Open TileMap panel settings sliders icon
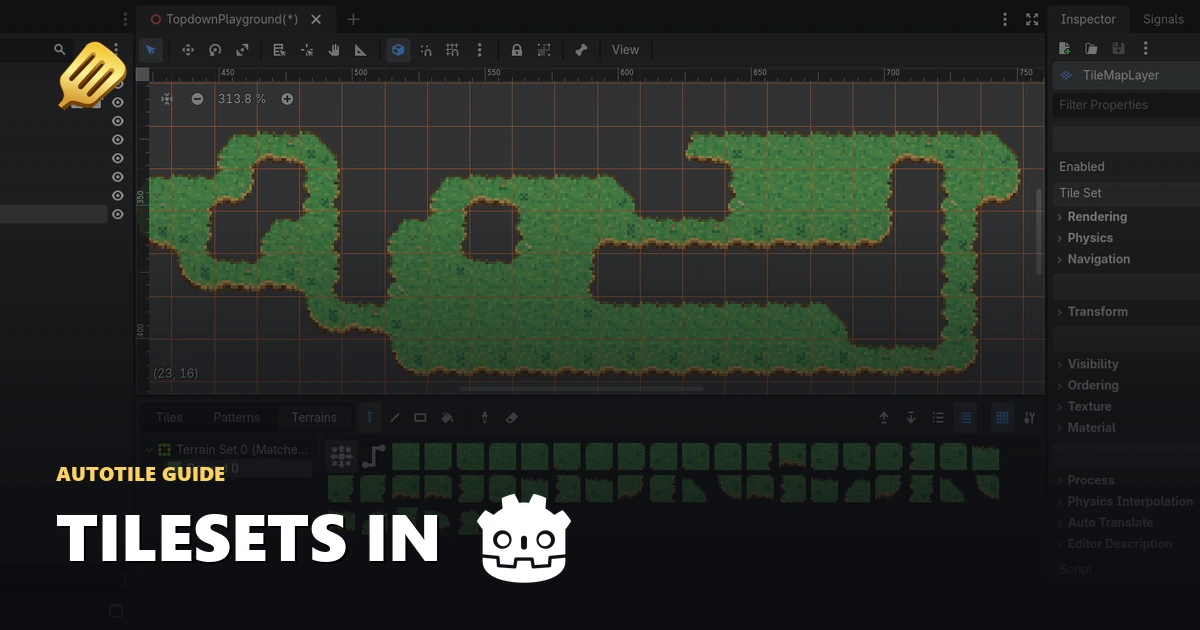Image resolution: width=1200 pixels, height=630 pixels. coord(1030,418)
